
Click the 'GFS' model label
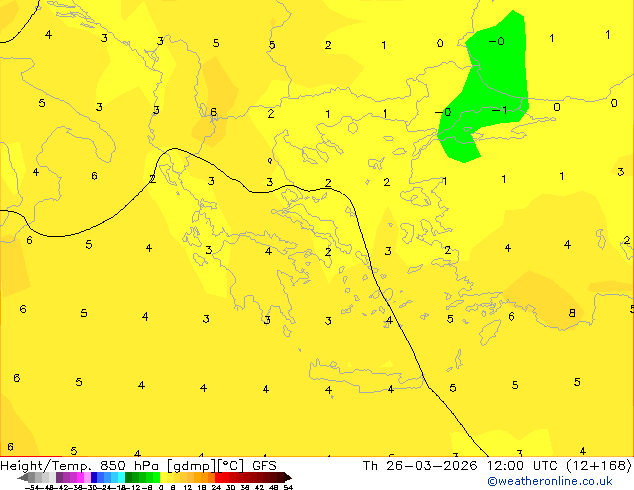[264, 466]
